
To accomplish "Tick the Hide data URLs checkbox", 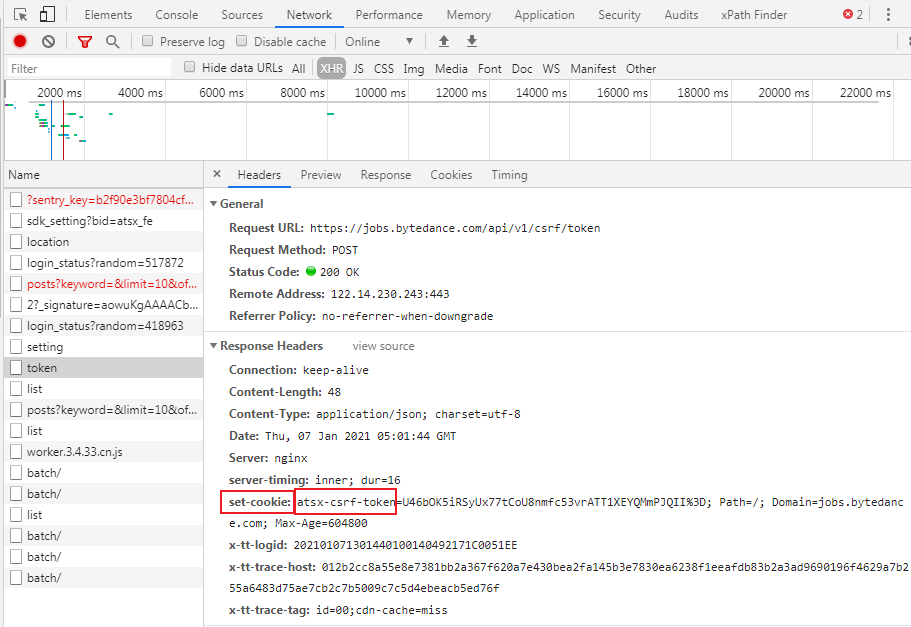I will tap(189, 67).
